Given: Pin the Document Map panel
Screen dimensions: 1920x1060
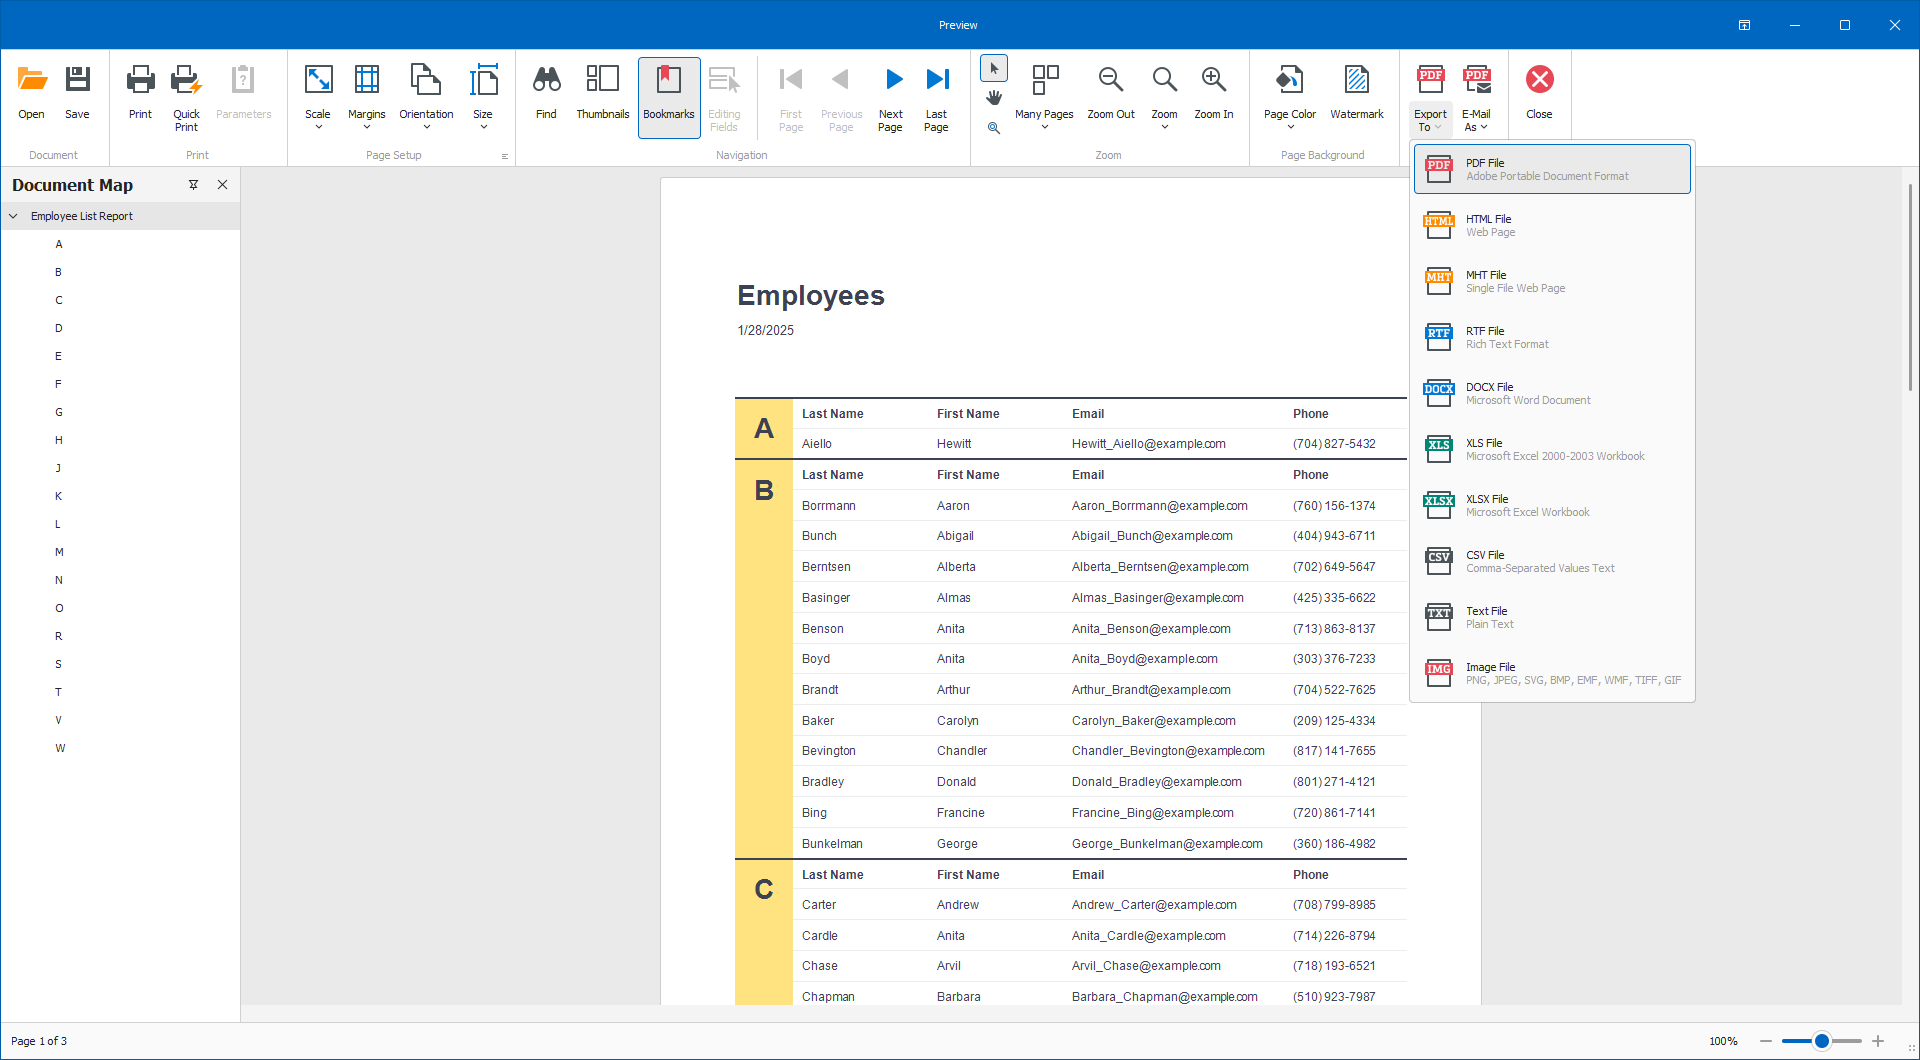Looking at the screenshot, I should [x=193, y=185].
